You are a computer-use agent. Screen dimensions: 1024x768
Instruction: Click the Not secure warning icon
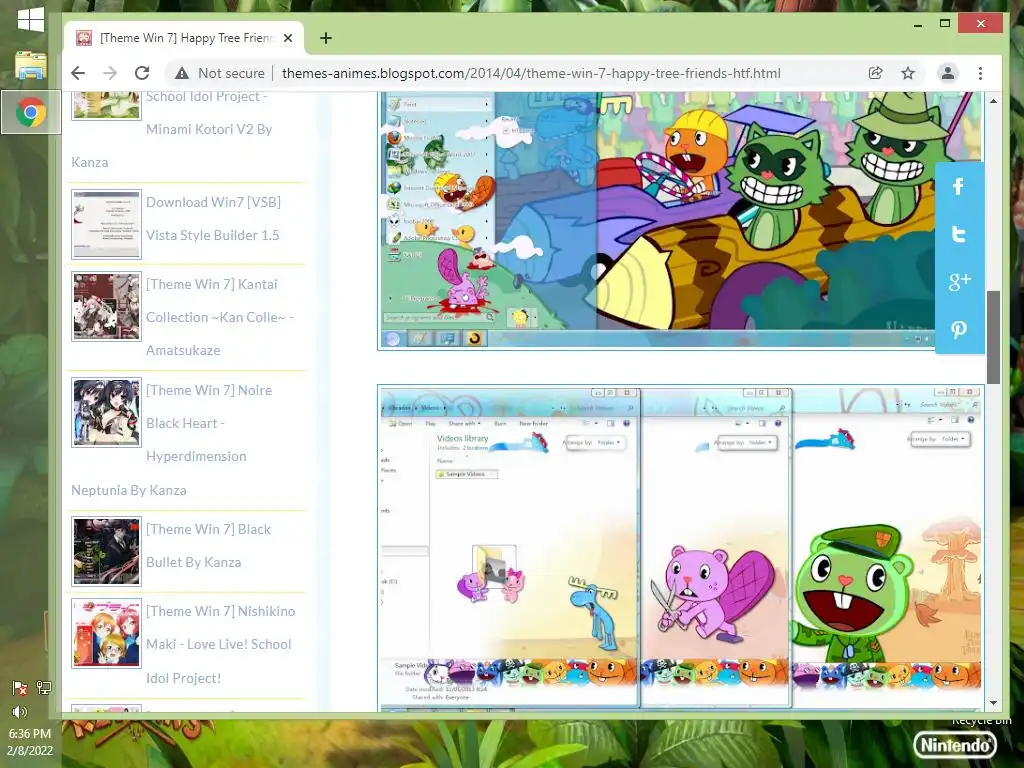182,73
